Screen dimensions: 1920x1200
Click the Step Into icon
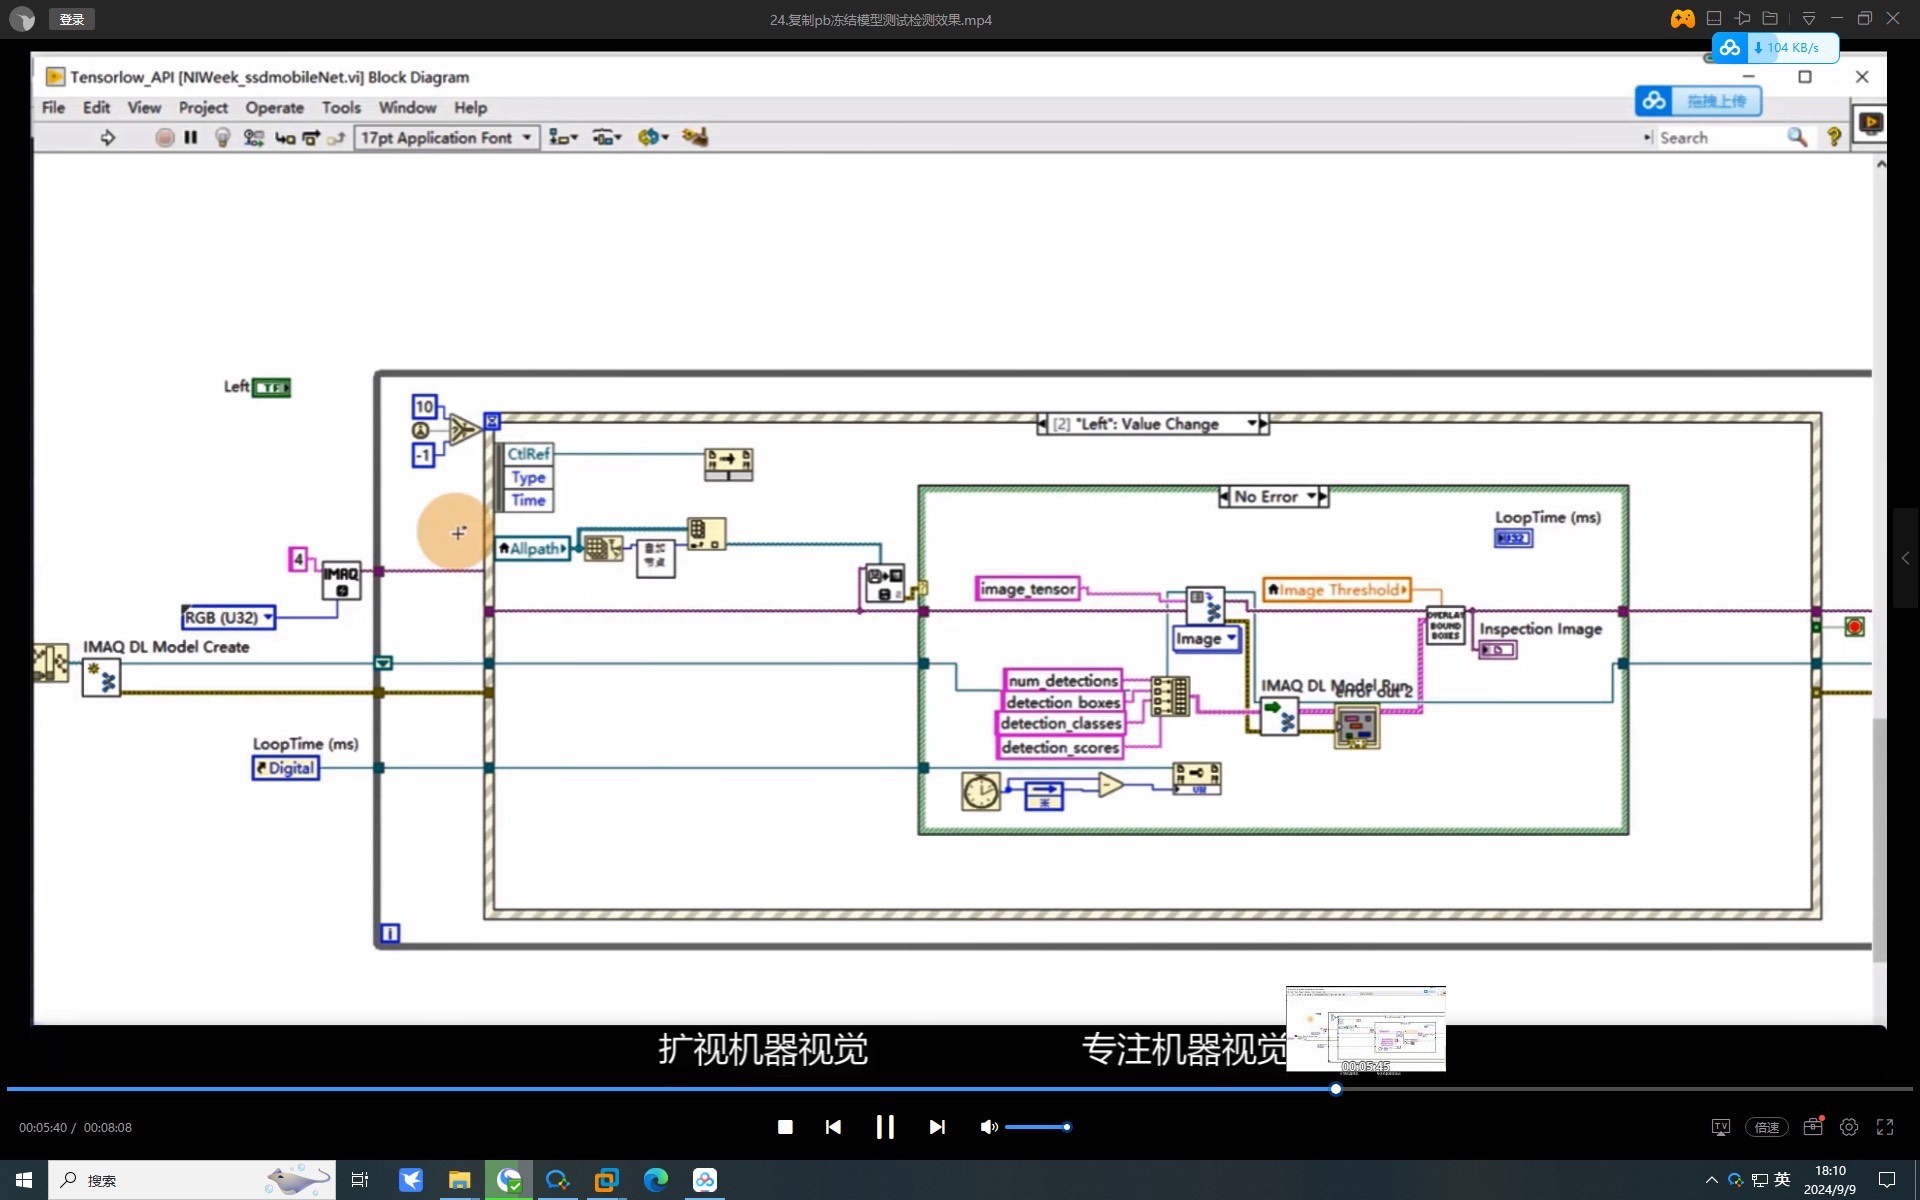tap(285, 138)
